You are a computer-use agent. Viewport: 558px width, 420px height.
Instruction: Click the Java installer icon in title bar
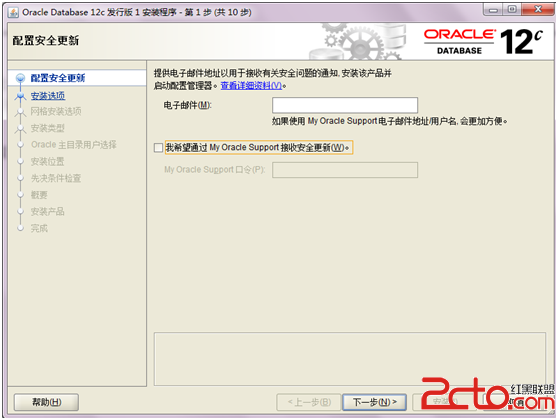pyautogui.click(x=13, y=12)
